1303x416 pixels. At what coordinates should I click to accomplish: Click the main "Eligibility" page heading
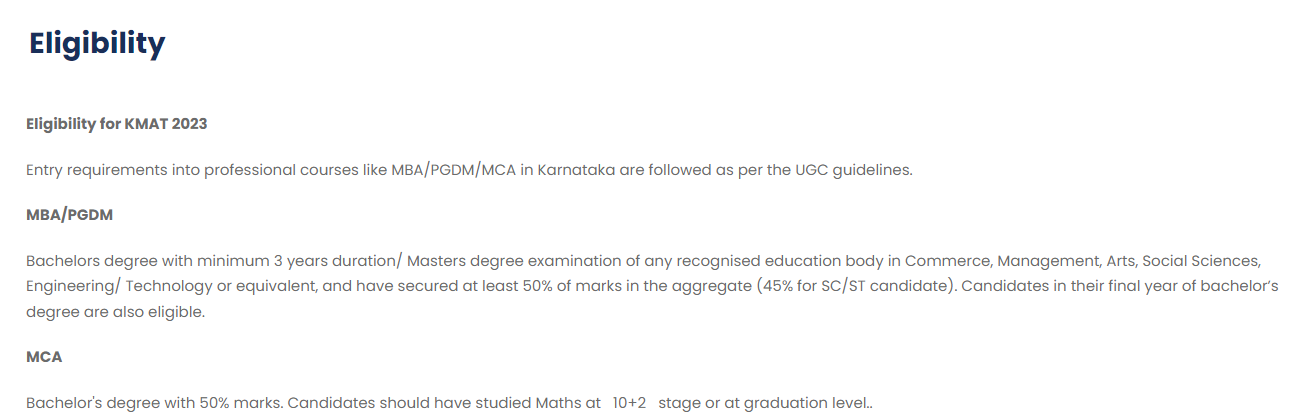[x=96, y=44]
